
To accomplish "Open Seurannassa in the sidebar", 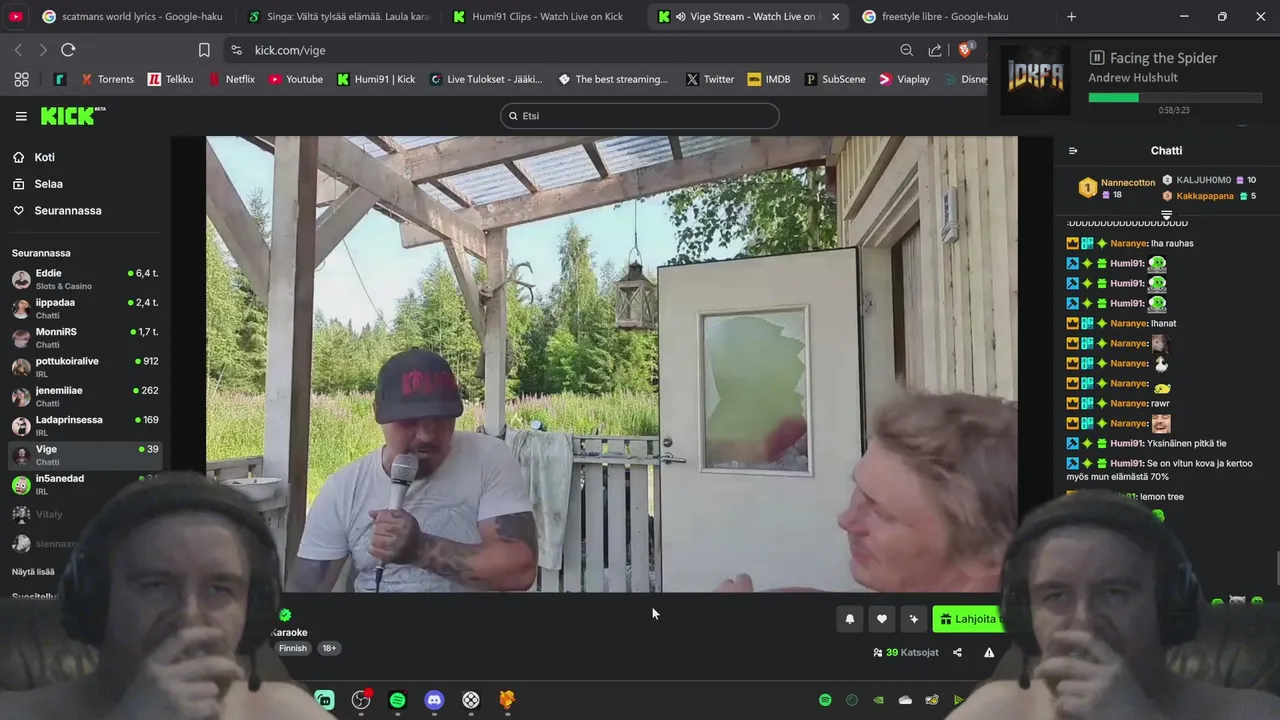I will (x=57, y=211).
